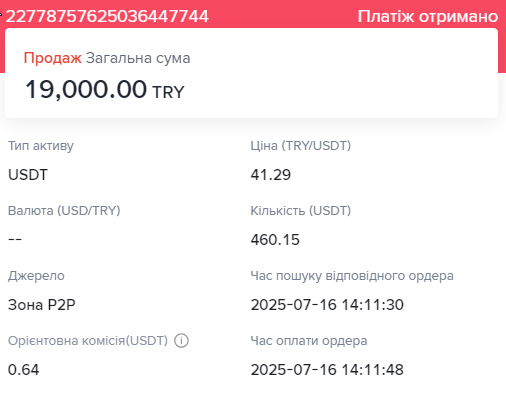
Task: Click the back arrow icon before order number
Action: 1,14
